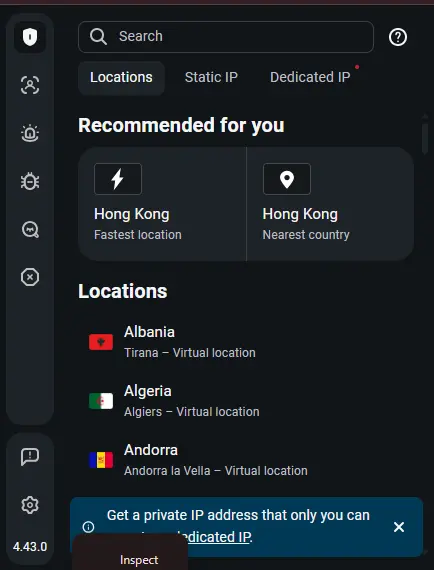Open the Antivirus bug icon
434x570 pixels.
coord(30,181)
